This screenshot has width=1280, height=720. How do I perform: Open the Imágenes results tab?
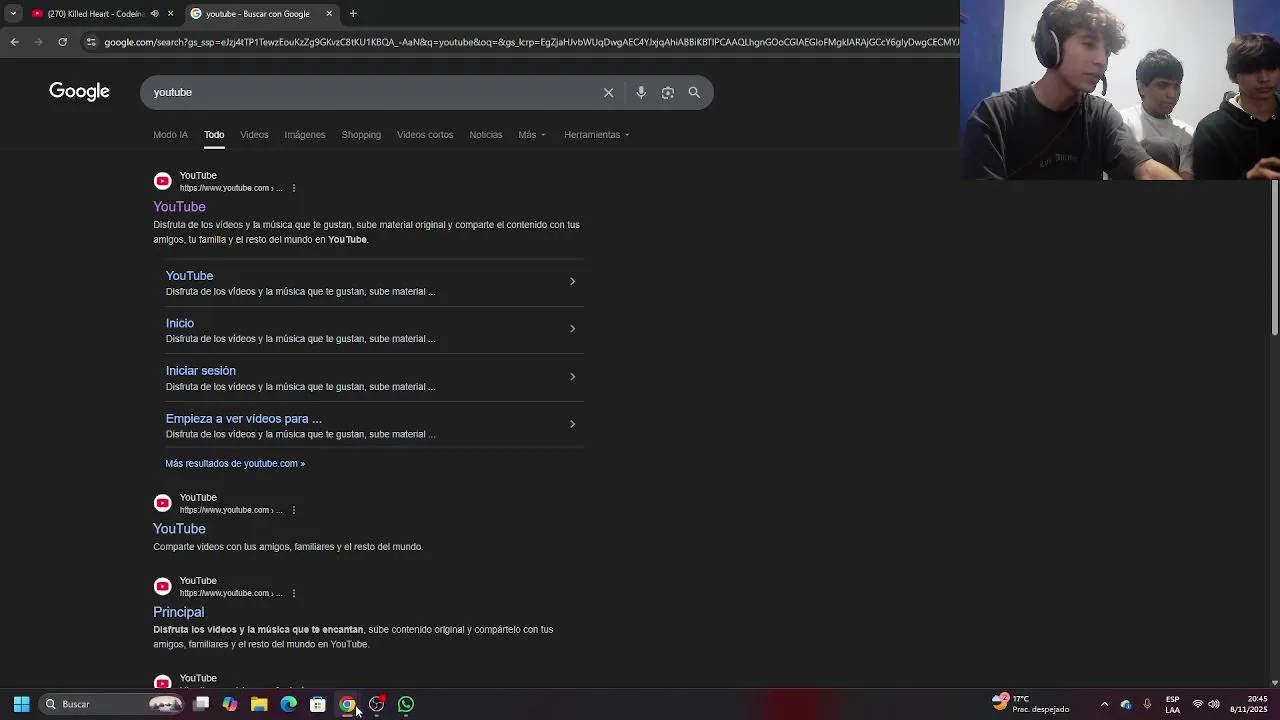coord(305,134)
